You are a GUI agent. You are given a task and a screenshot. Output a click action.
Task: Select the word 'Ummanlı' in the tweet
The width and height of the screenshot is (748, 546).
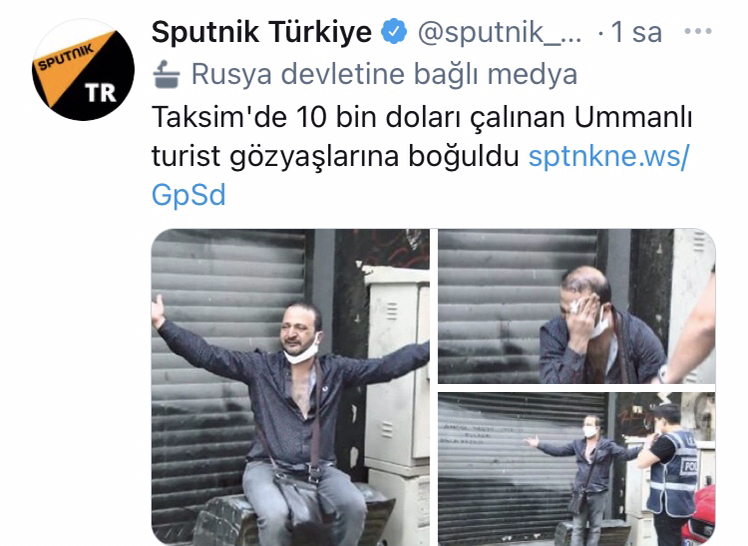633,117
